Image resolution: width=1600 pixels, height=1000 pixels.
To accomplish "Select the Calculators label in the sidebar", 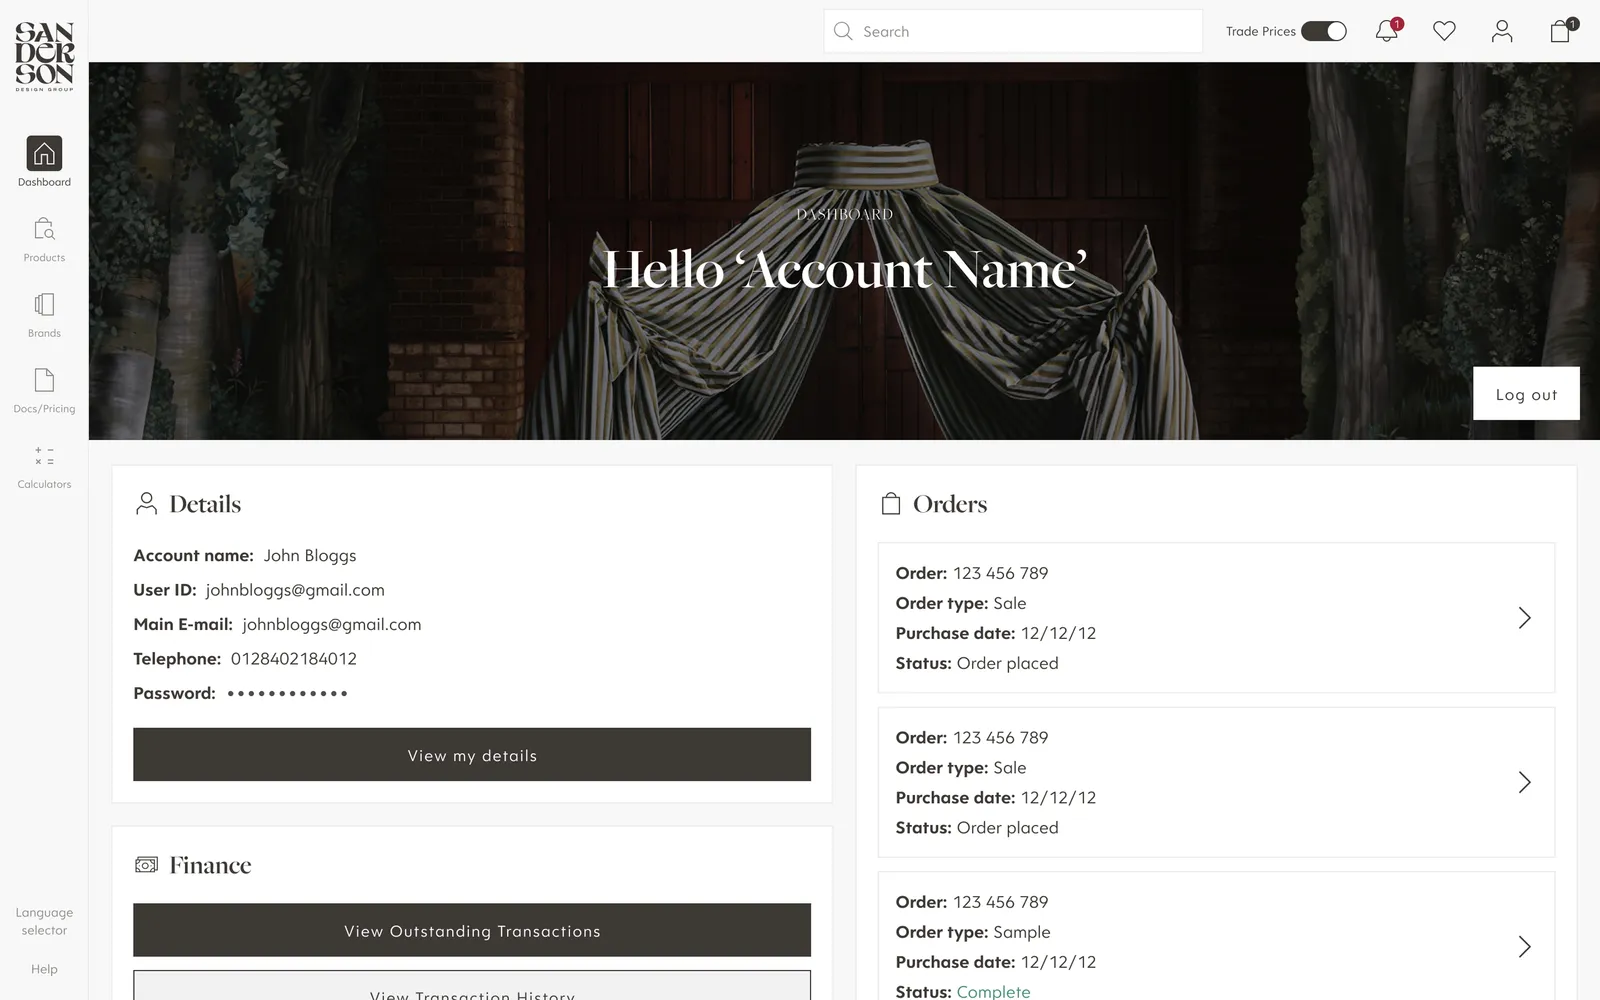I will point(44,484).
